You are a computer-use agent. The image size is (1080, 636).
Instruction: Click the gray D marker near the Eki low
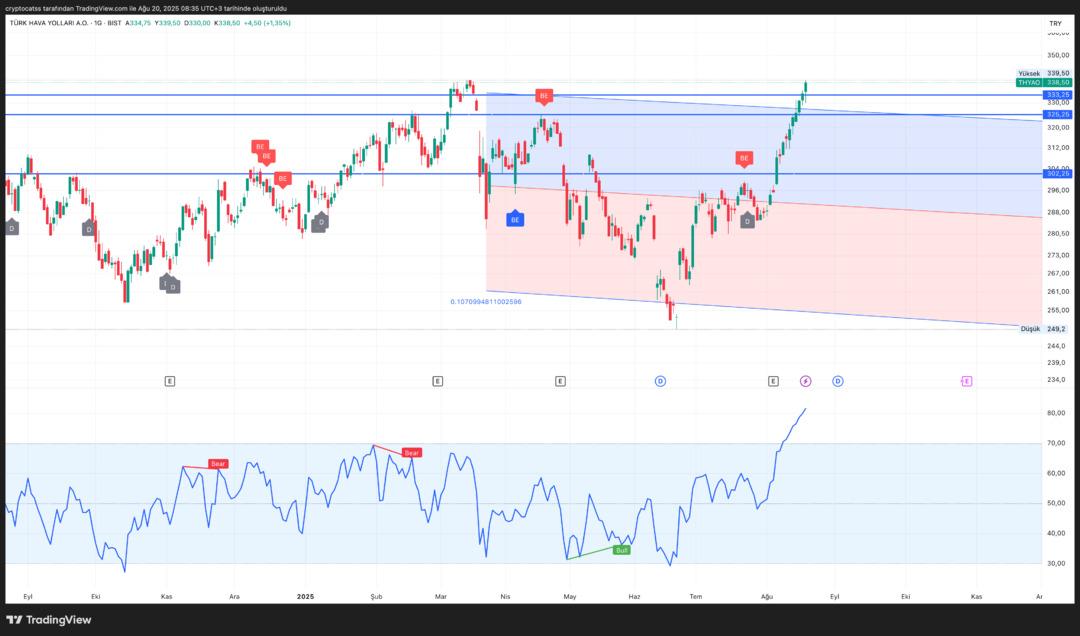[x=88, y=228]
